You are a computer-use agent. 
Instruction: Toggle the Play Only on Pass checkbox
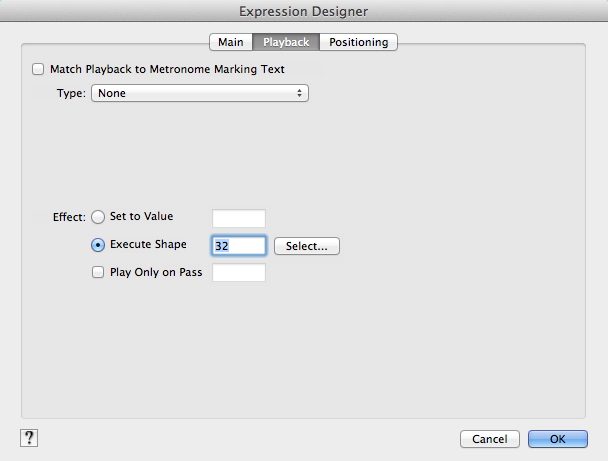[x=98, y=272]
